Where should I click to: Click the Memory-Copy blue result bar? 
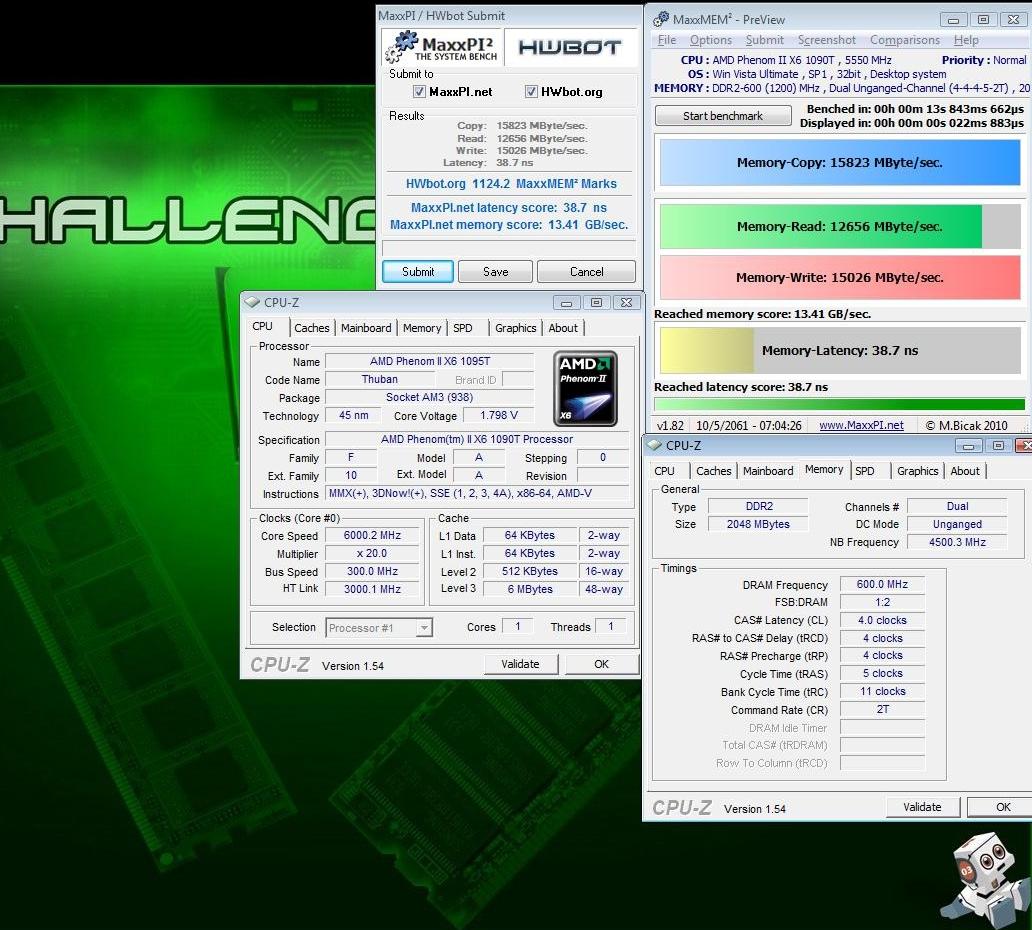point(840,163)
